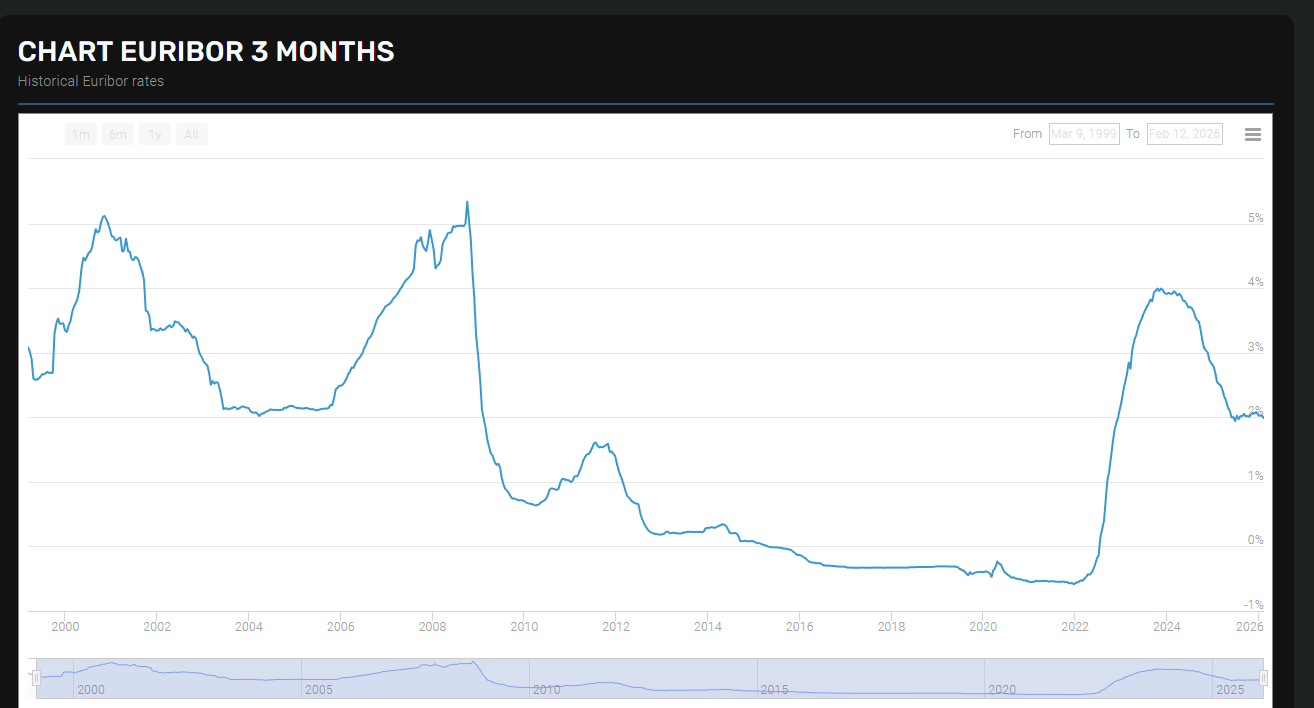The width and height of the screenshot is (1314, 708).
Task: Click the navigator's left range handle
Action: click(x=36, y=678)
